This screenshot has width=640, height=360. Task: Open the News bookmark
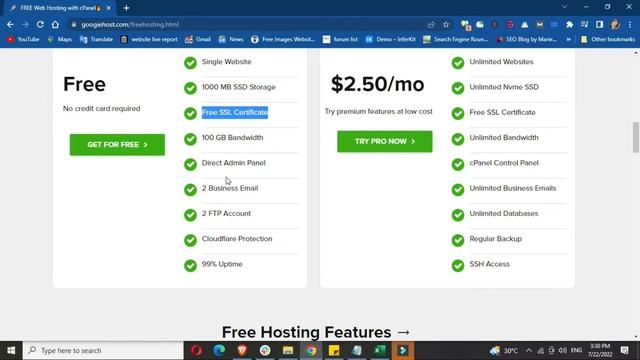[231, 39]
